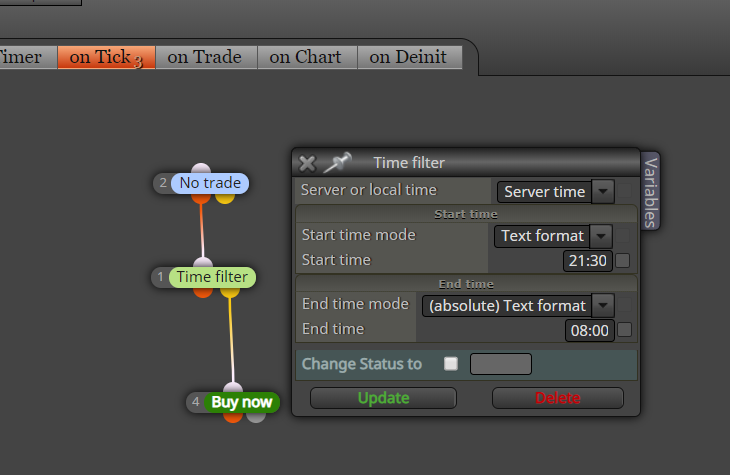Select the Time filter block
The height and width of the screenshot is (475, 730).
click(212, 277)
